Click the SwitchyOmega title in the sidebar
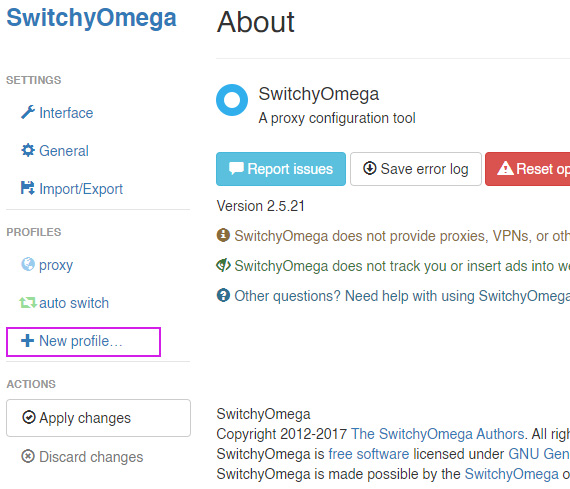 91,17
